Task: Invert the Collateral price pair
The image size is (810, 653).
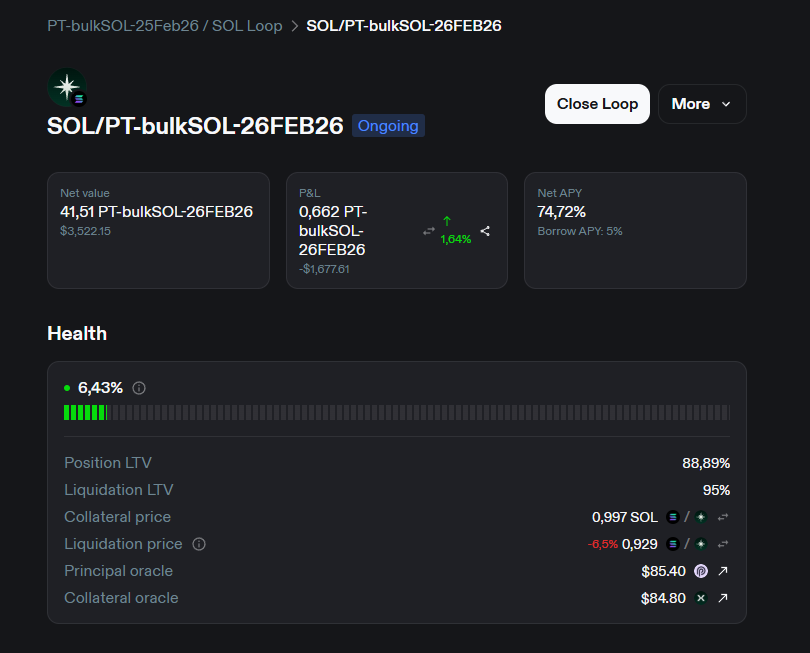Action: pyautogui.click(x=723, y=517)
